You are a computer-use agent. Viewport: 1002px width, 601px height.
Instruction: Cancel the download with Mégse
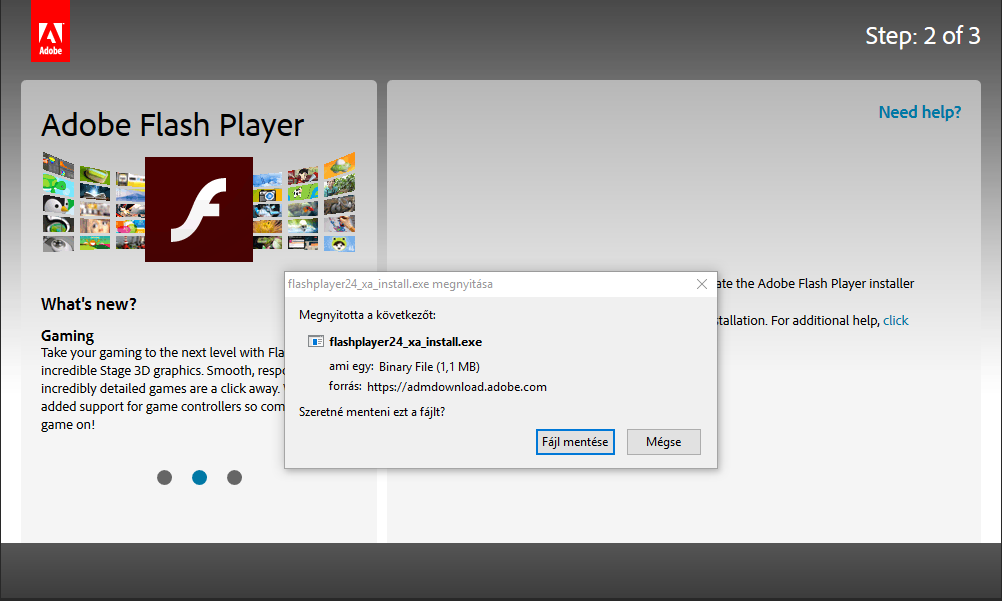tap(663, 442)
